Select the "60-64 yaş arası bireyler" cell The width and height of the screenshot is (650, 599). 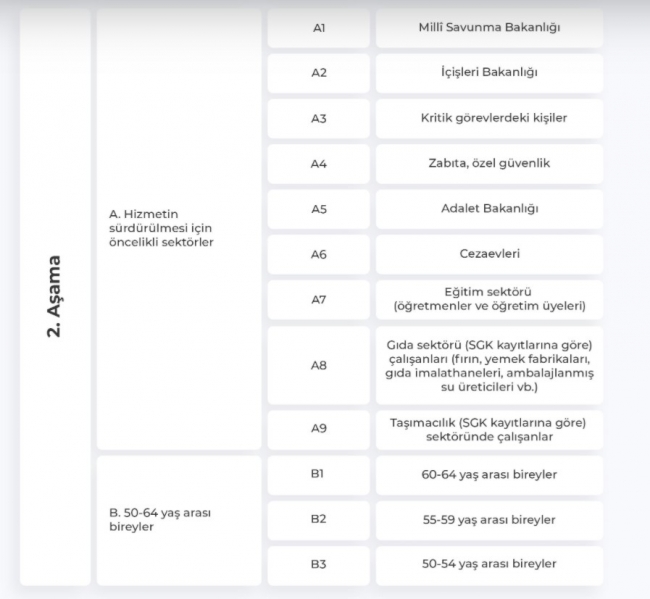[489, 474]
